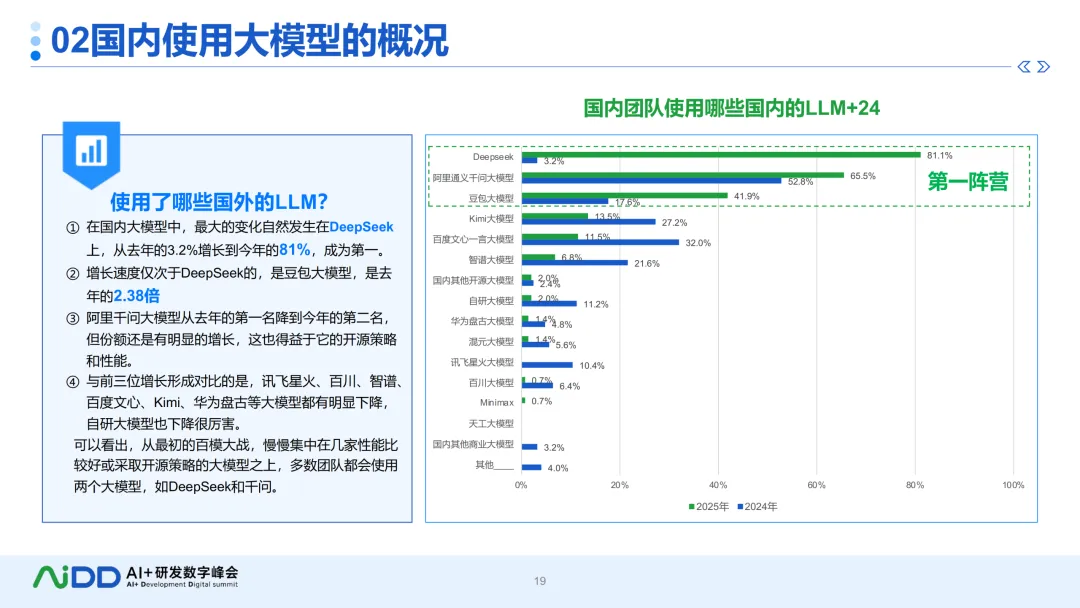Screen dimensions: 1080x608
Task: Click the slide title 02国内使用大模型的概况
Action: pyautogui.click(x=249, y=40)
